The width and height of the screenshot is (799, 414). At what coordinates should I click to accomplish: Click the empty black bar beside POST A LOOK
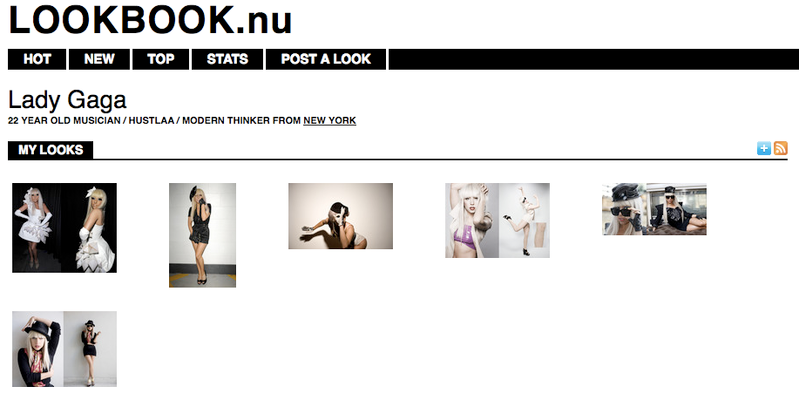click(x=594, y=59)
